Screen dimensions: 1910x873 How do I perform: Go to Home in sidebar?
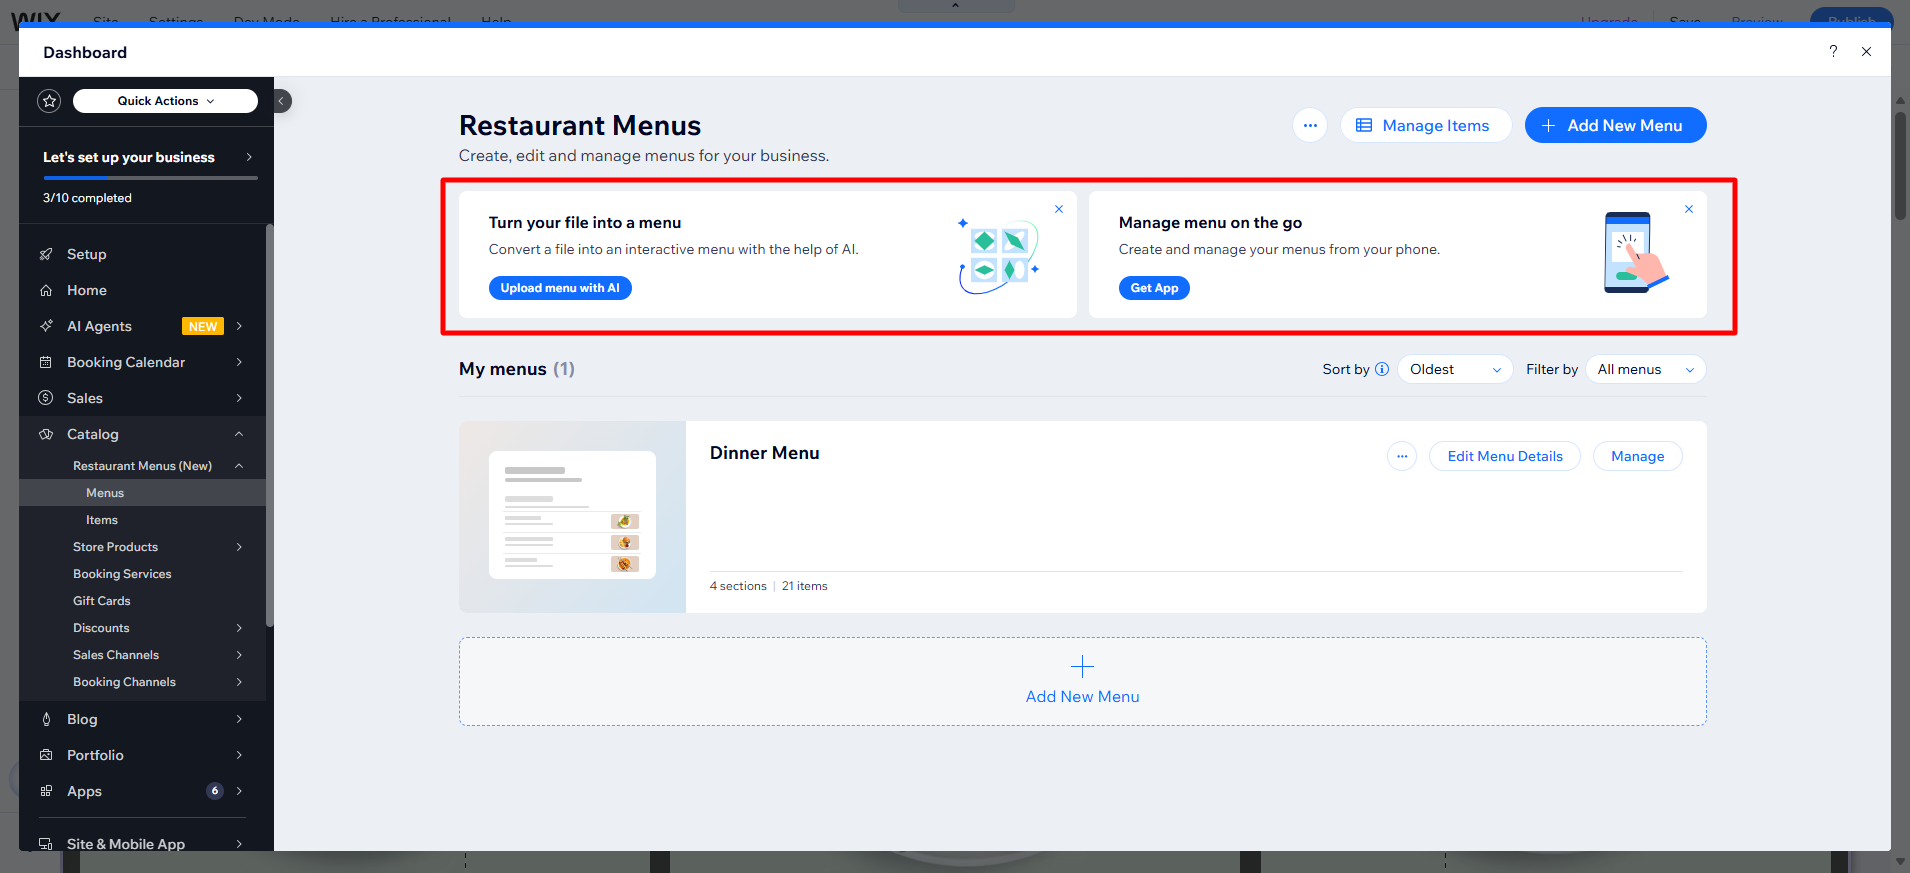tap(142, 290)
